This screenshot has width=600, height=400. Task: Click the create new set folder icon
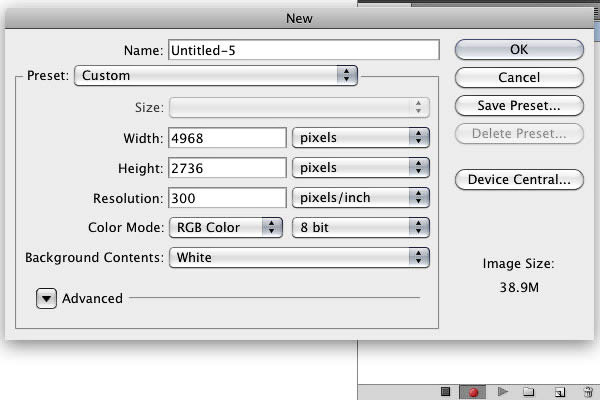coord(529,392)
